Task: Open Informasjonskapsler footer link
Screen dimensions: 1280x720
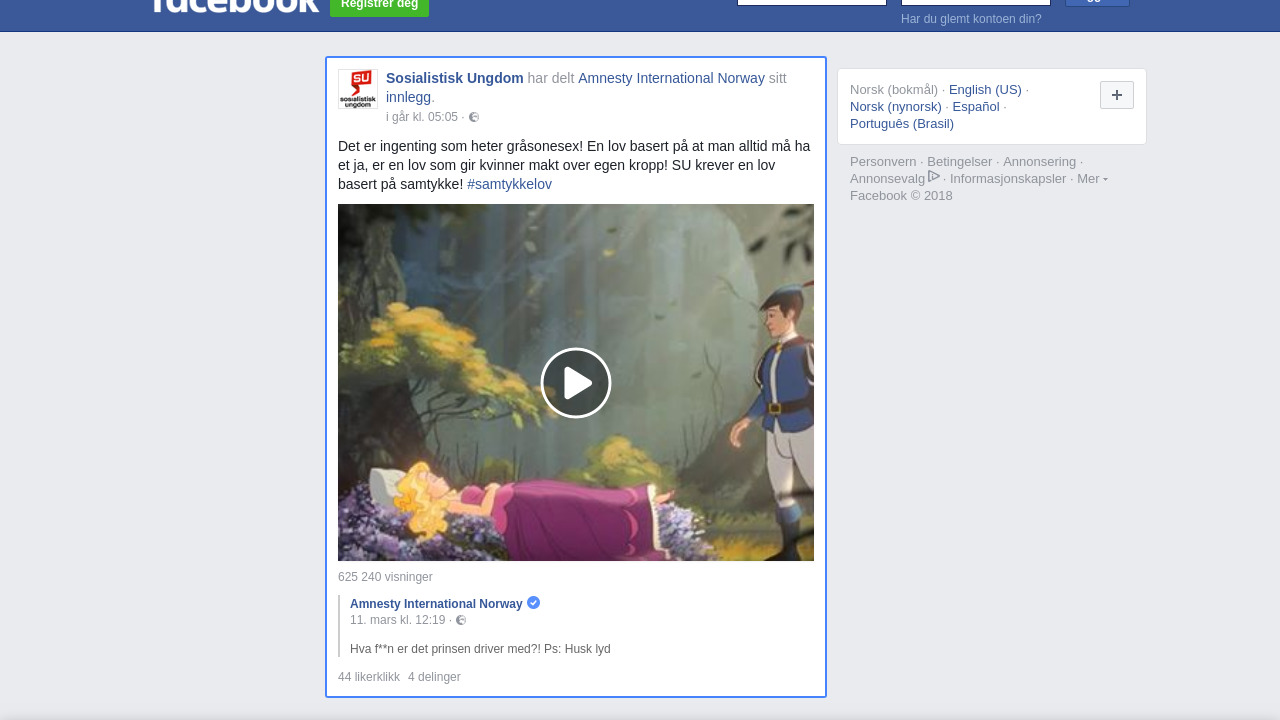Action: point(1008,179)
